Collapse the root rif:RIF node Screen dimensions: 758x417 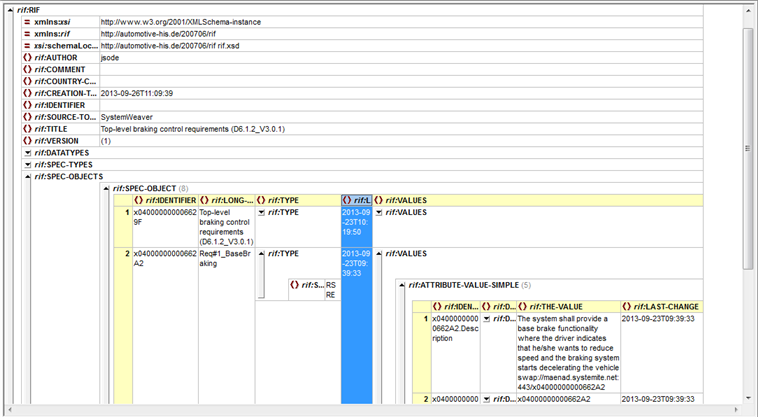(x=11, y=10)
